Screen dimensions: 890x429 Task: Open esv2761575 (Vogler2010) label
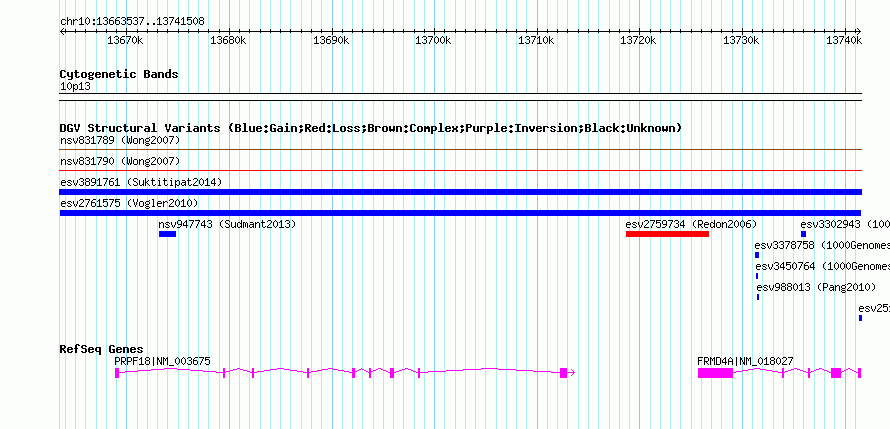click(129, 203)
